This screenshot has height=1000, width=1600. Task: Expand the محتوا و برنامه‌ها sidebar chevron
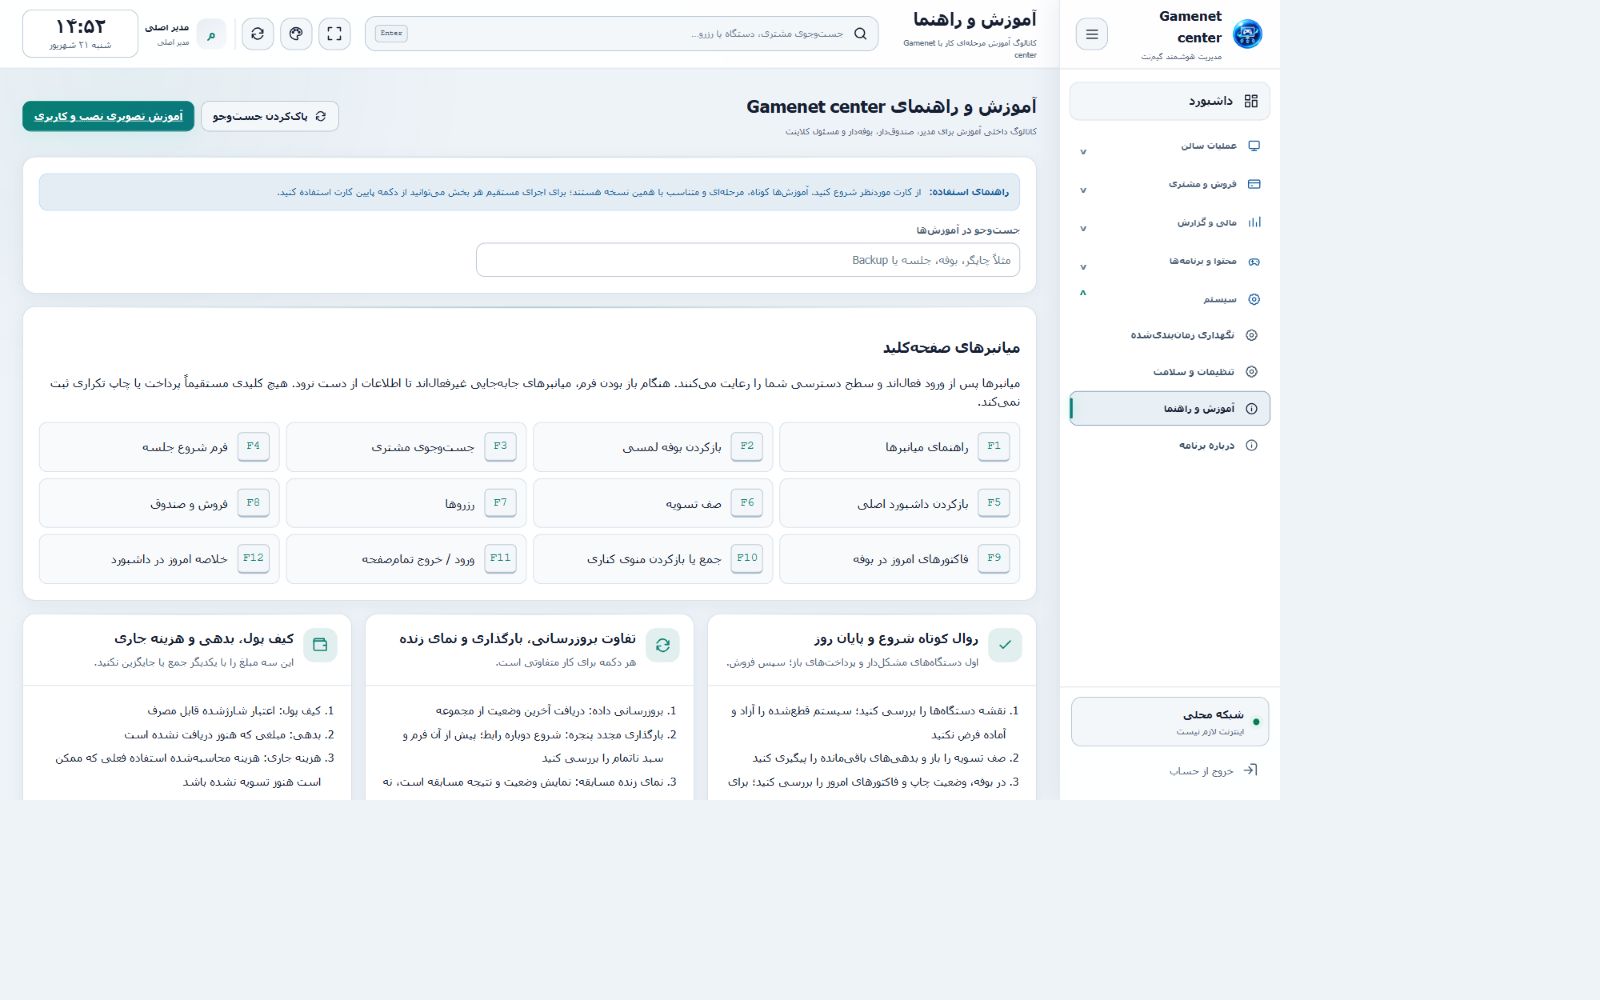[1083, 267]
